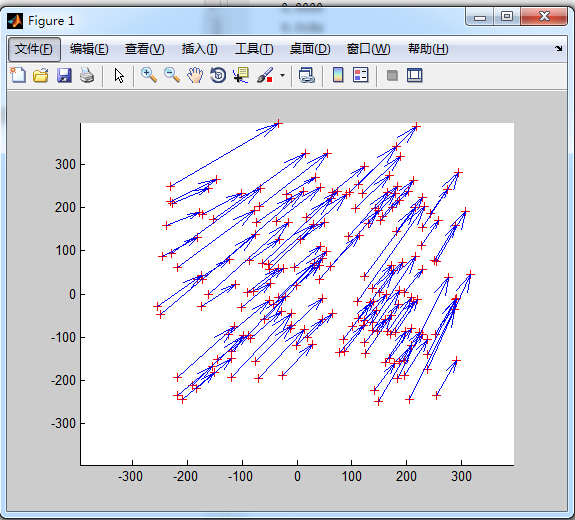This screenshot has height=520, width=575.
Task: Insert a colorbar via toolbar icon
Action: tap(338, 76)
